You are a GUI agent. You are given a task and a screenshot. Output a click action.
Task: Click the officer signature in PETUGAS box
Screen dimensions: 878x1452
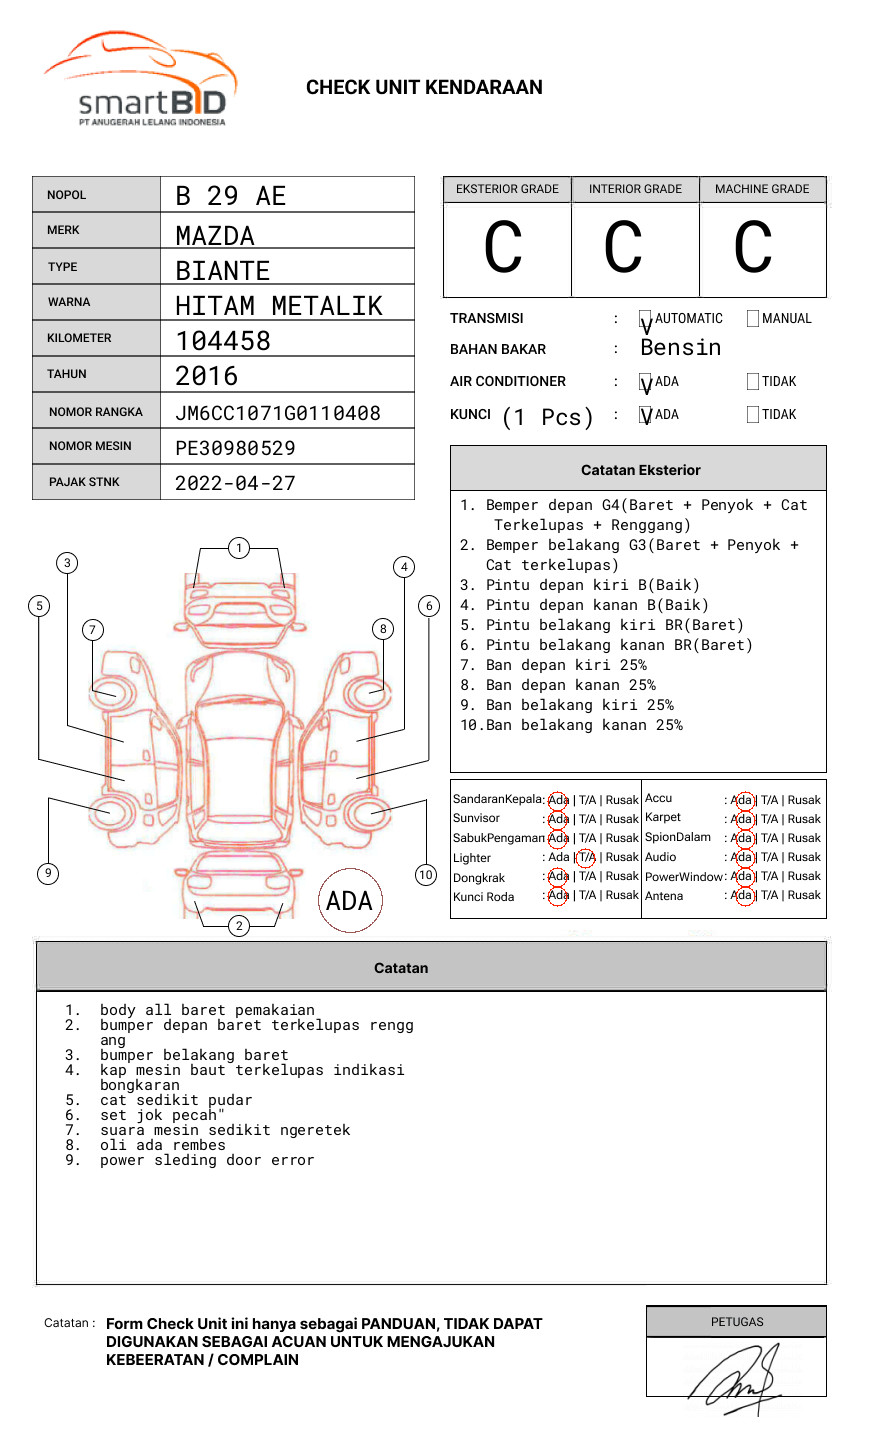click(x=737, y=1379)
